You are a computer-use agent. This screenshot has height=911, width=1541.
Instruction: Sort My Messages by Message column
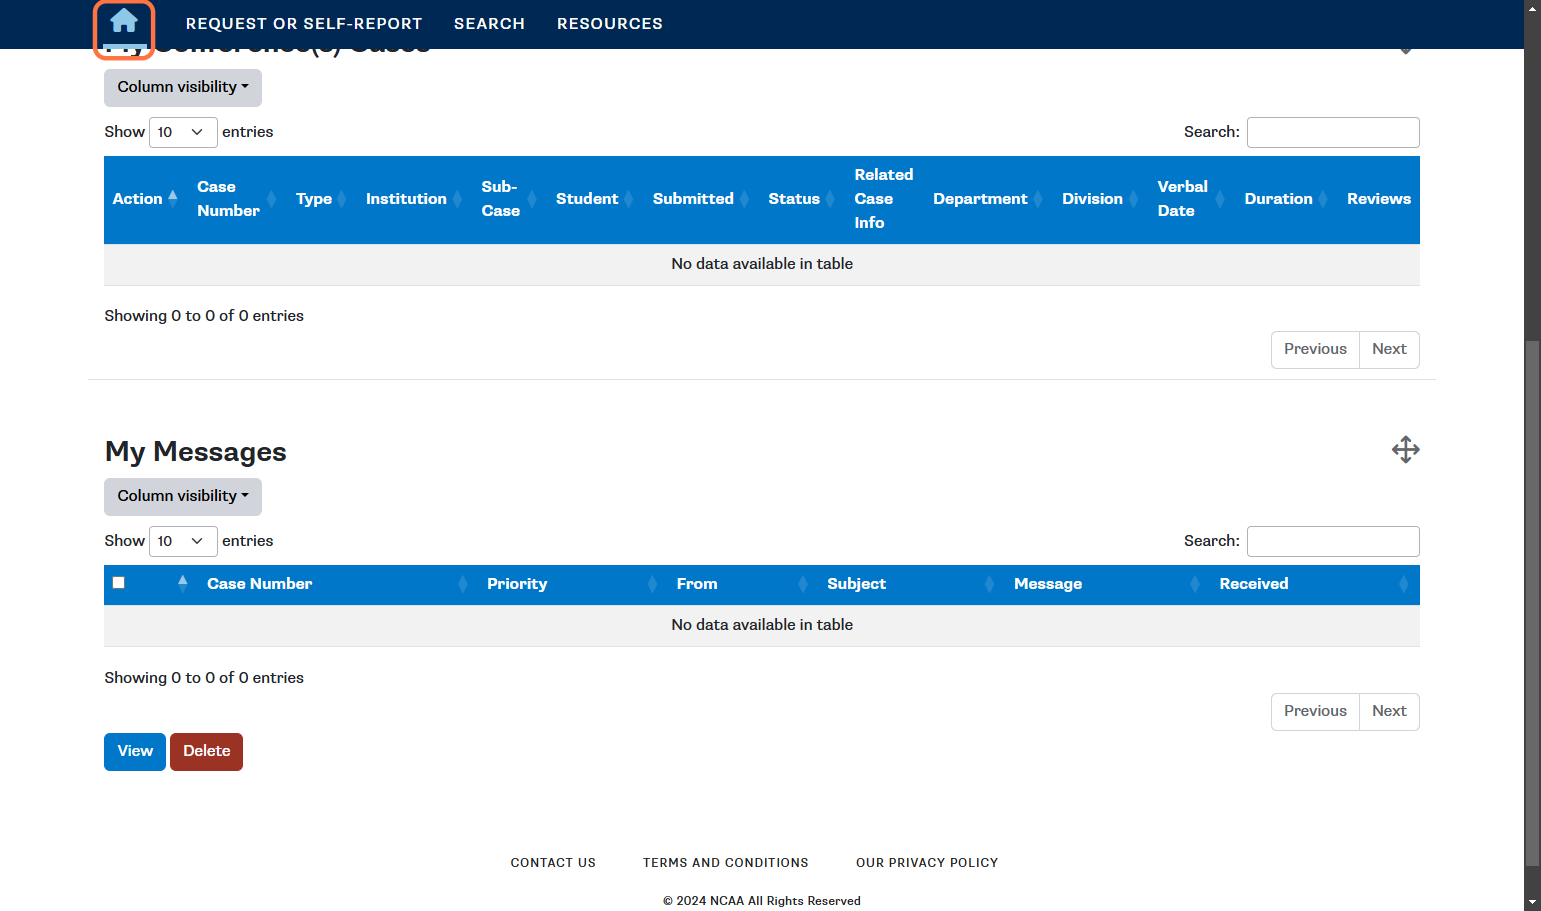1108,584
